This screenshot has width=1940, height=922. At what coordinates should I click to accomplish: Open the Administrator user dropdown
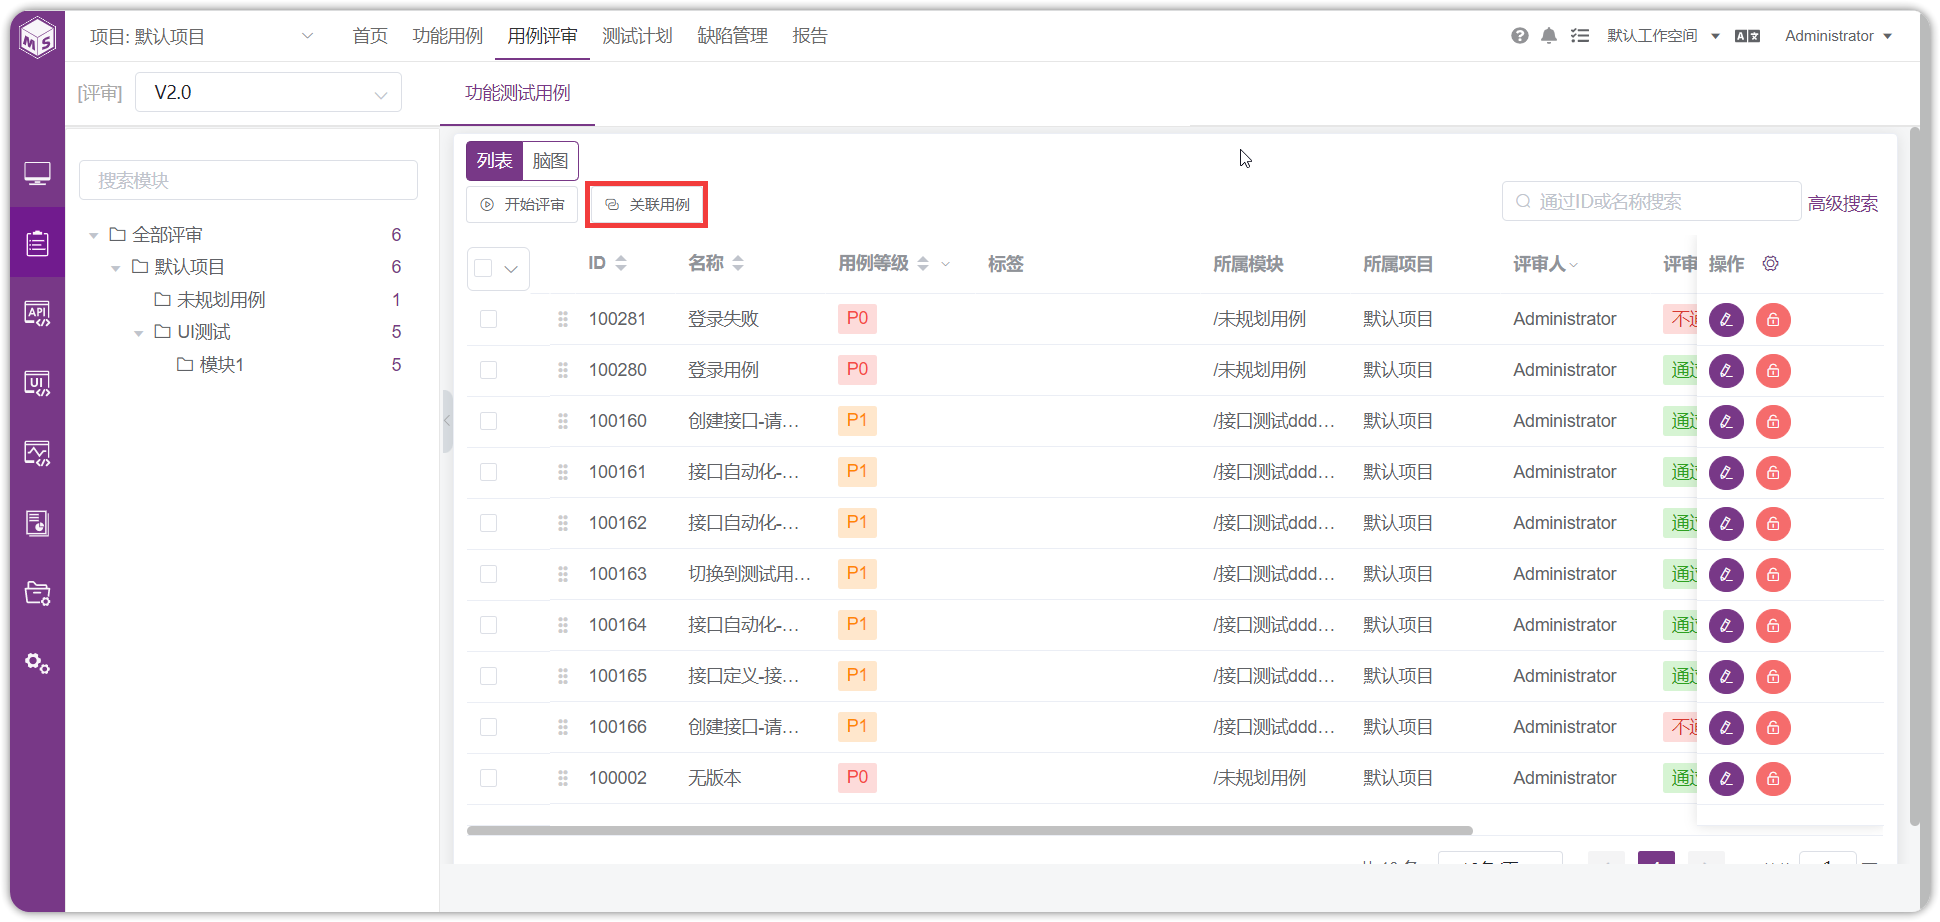click(x=1838, y=36)
